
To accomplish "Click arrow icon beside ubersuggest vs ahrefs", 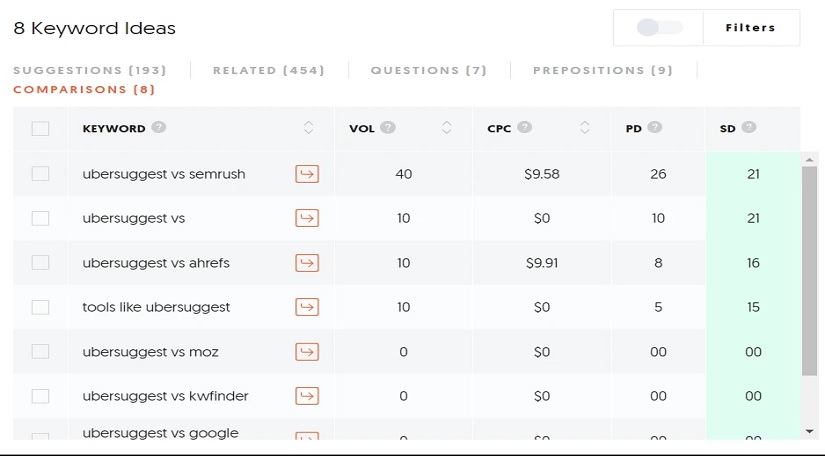I will [307, 262].
